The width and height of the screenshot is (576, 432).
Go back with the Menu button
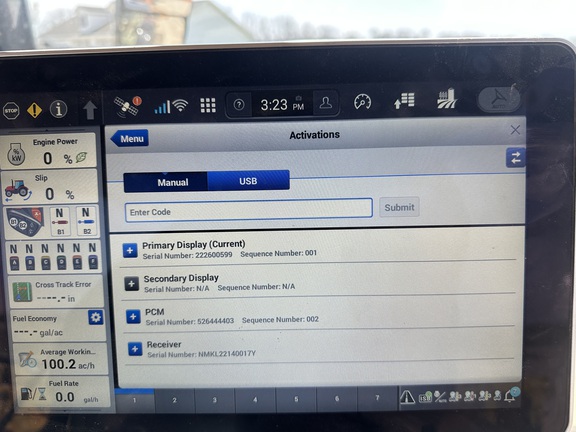130,138
